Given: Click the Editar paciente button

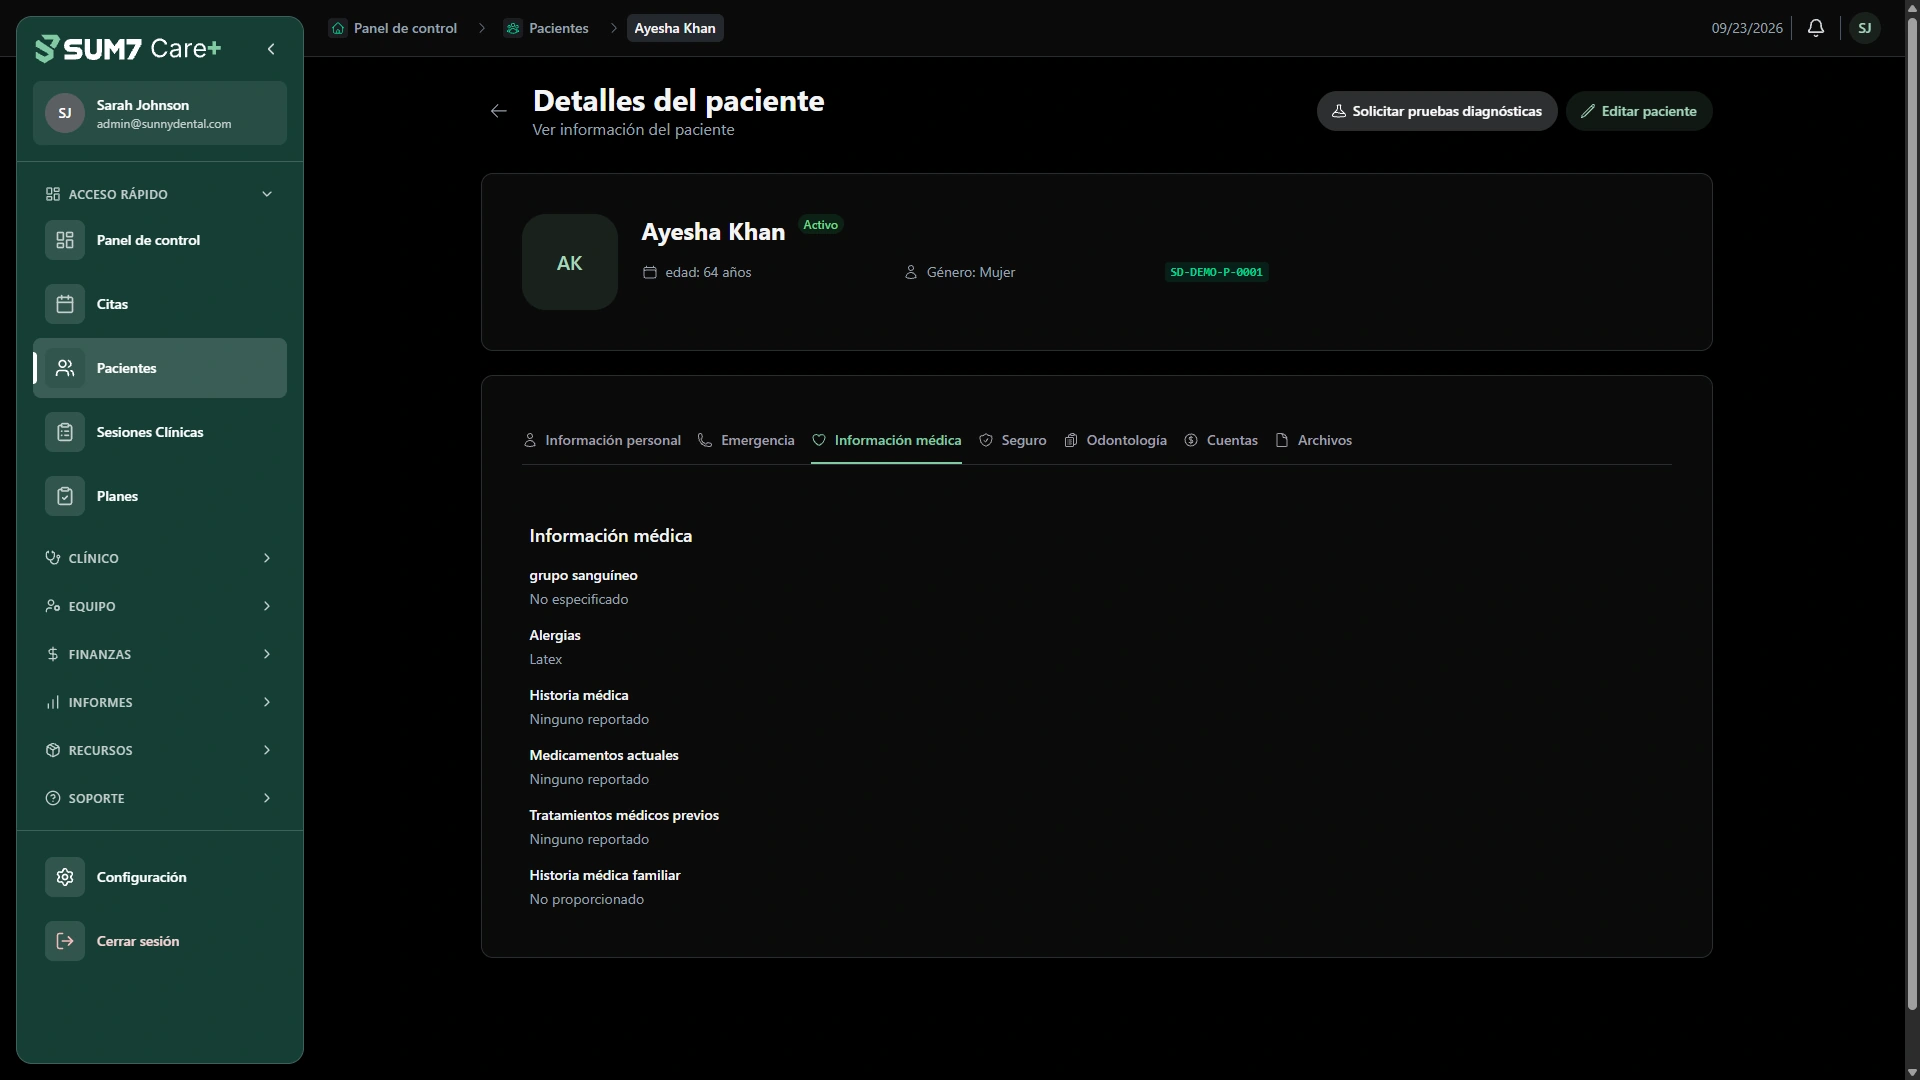Looking at the screenshot, I should [x=1639, y=111].
